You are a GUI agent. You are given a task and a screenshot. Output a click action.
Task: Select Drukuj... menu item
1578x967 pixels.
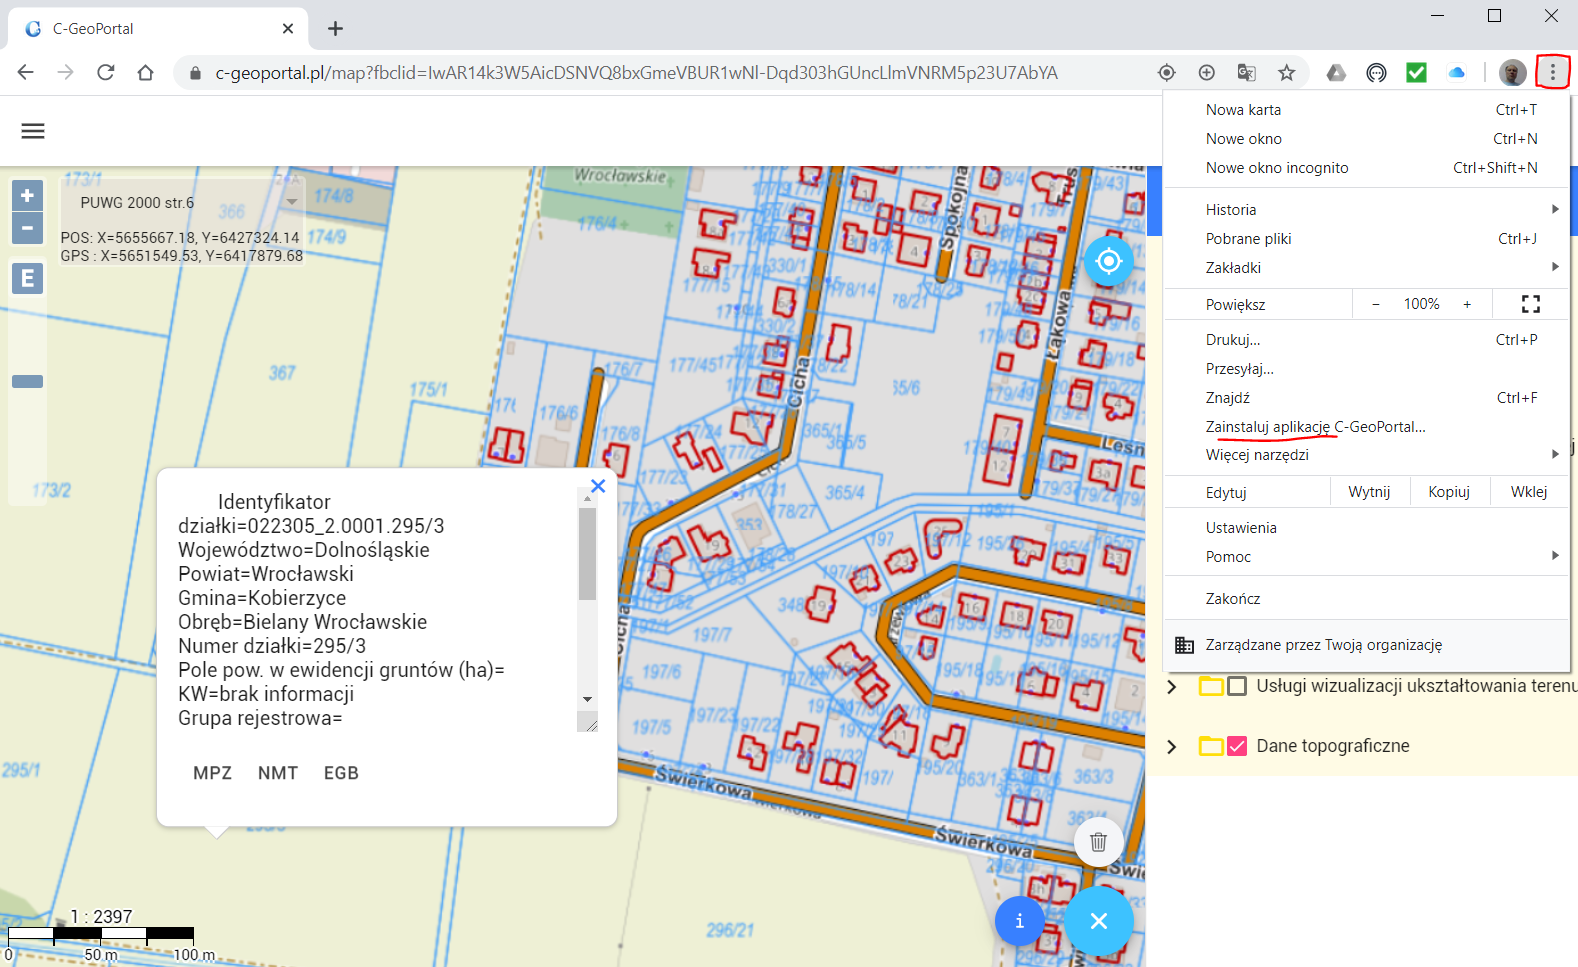tap(1367, 340)
